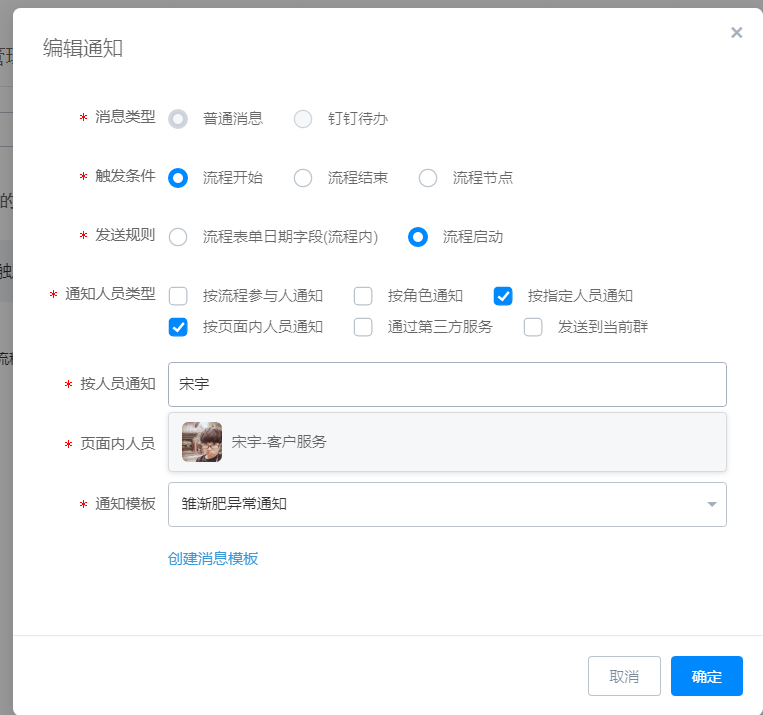Click the 触发条件 field label
The width and height of the screenshot is (763, 715).
pyautogui.click(x=125, y=176)
